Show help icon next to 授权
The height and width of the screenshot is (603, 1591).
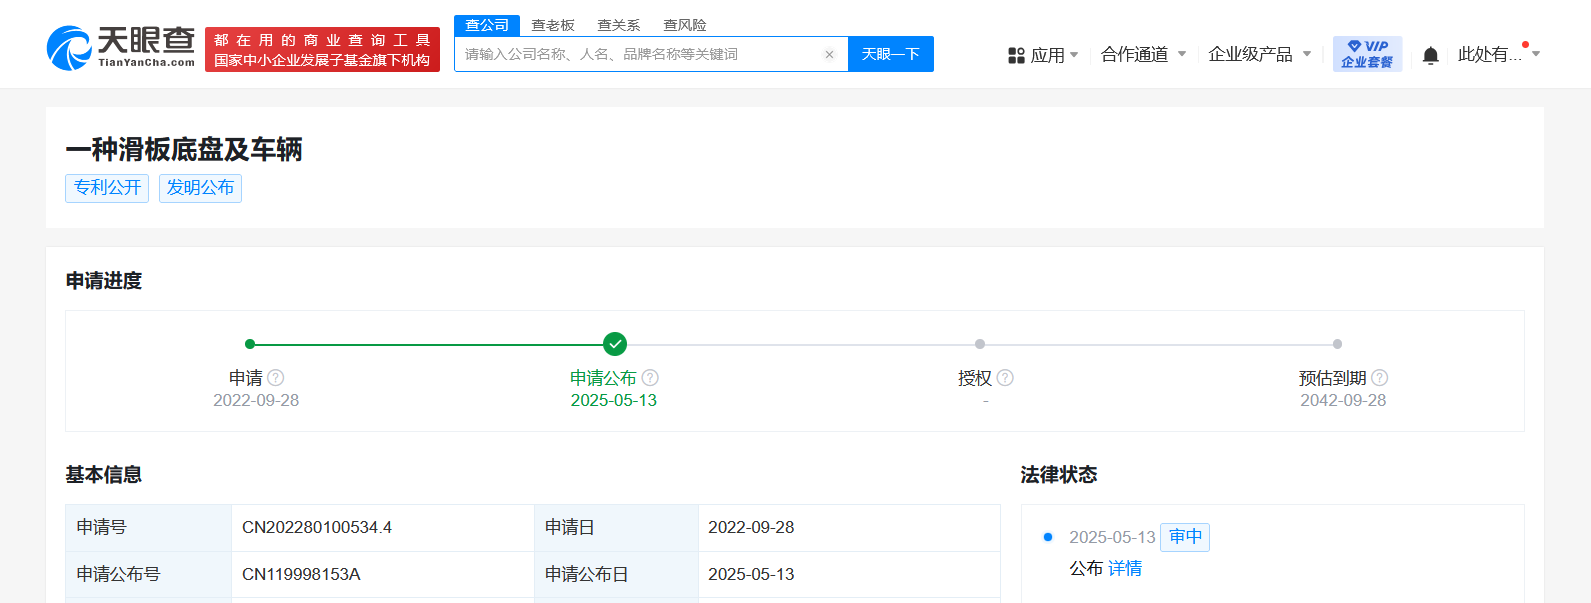point(1005,378)
